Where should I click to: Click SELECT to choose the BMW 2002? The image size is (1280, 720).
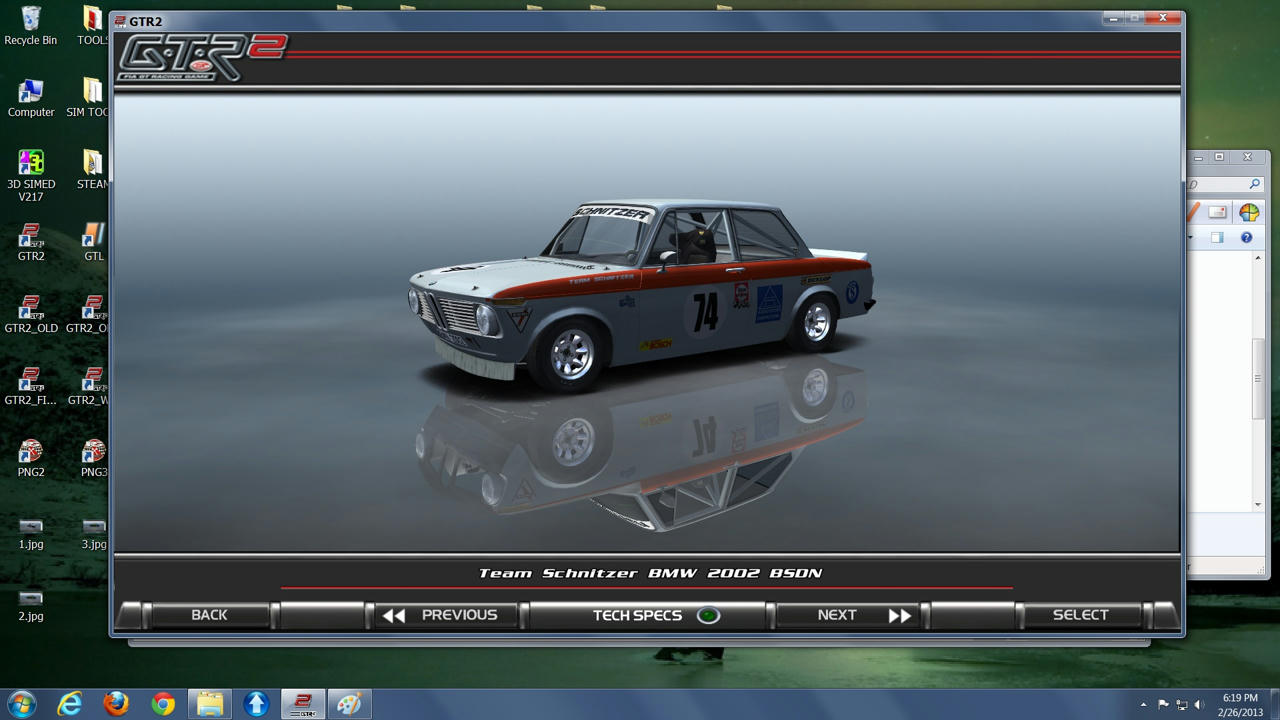click(1080, 615)
